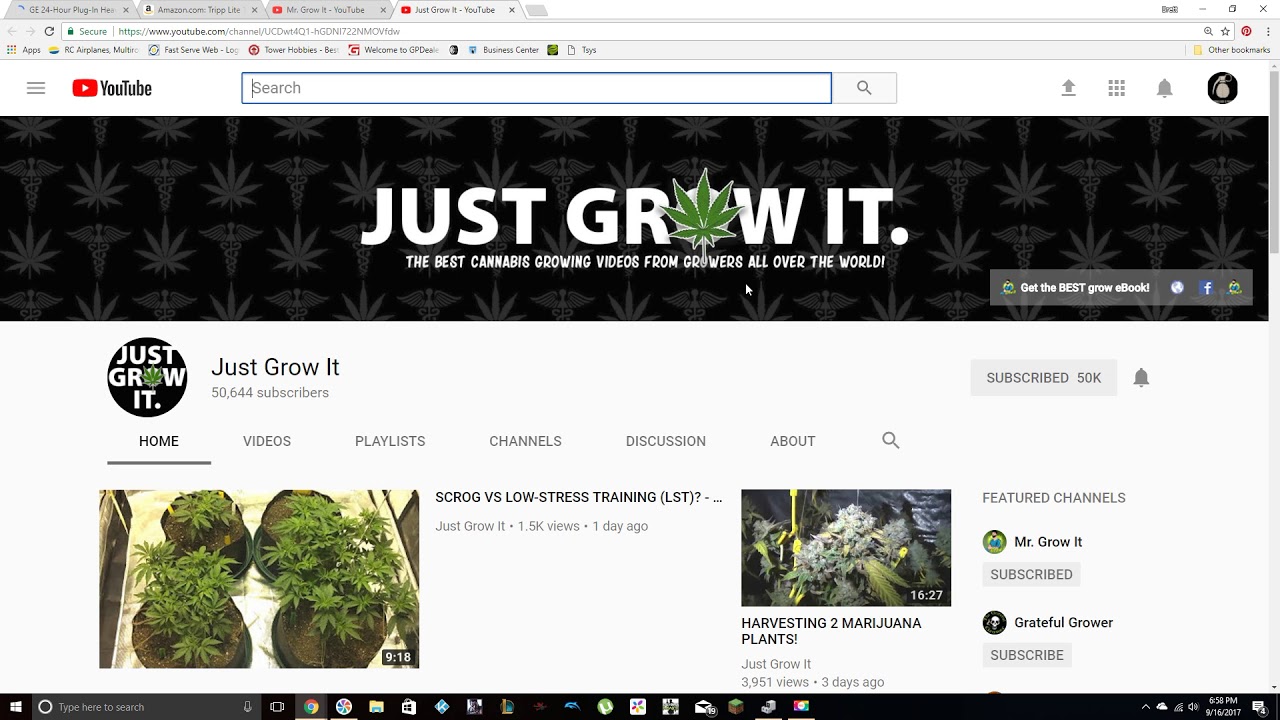1280x720 pixels.
Task: Toggle the channel notification bell
Action: [1141, 377]
